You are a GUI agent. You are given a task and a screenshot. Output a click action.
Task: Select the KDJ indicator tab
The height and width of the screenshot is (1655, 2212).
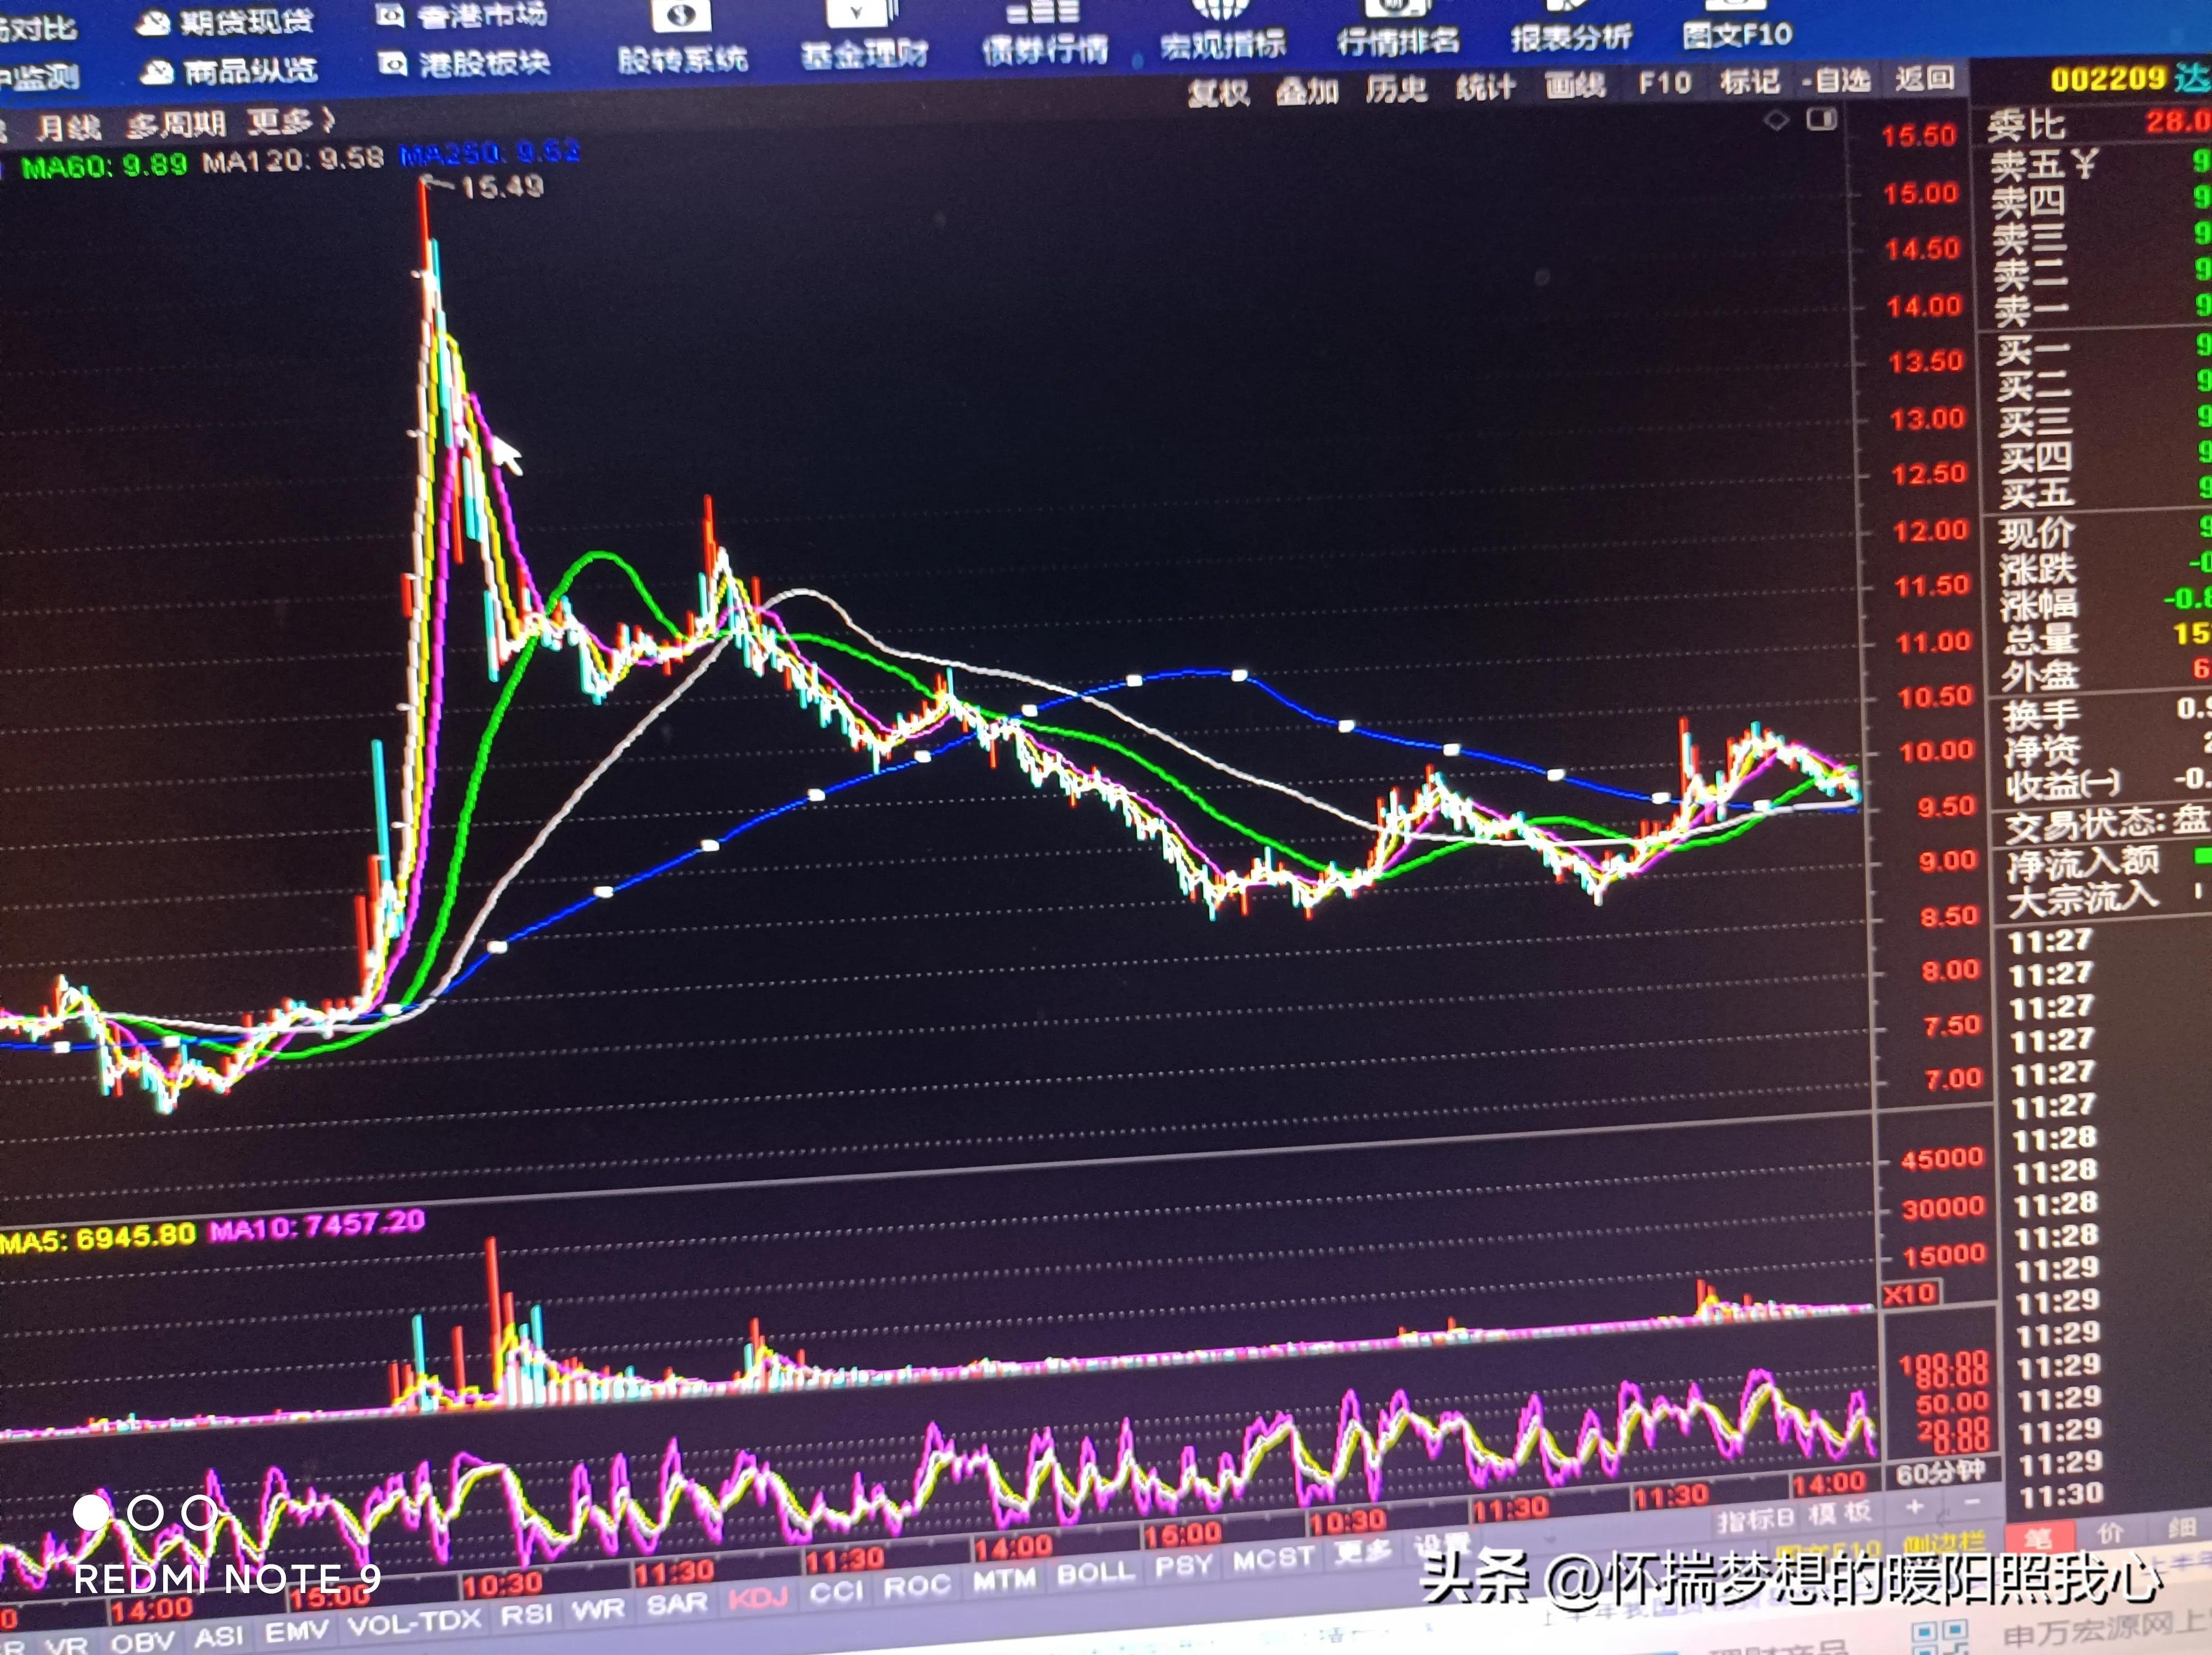[758, 1598]
